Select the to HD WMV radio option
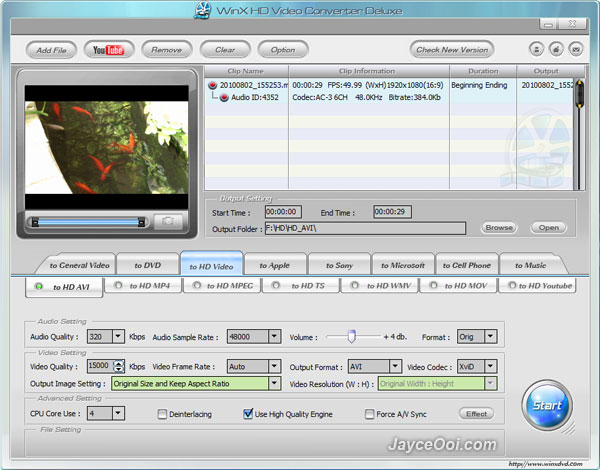Image resolution: width=600 pixels, height=470 pixels. 355,285
